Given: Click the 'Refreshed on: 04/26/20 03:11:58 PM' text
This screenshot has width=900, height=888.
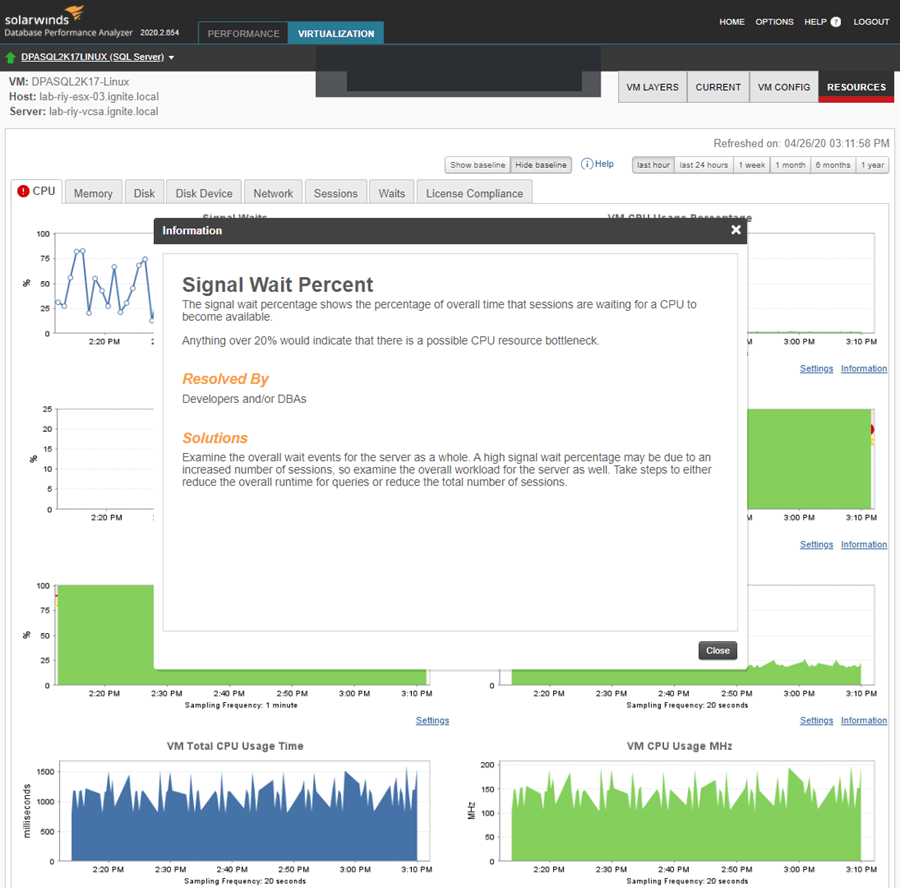Looking at the screenshot, I should click(801, 144).
